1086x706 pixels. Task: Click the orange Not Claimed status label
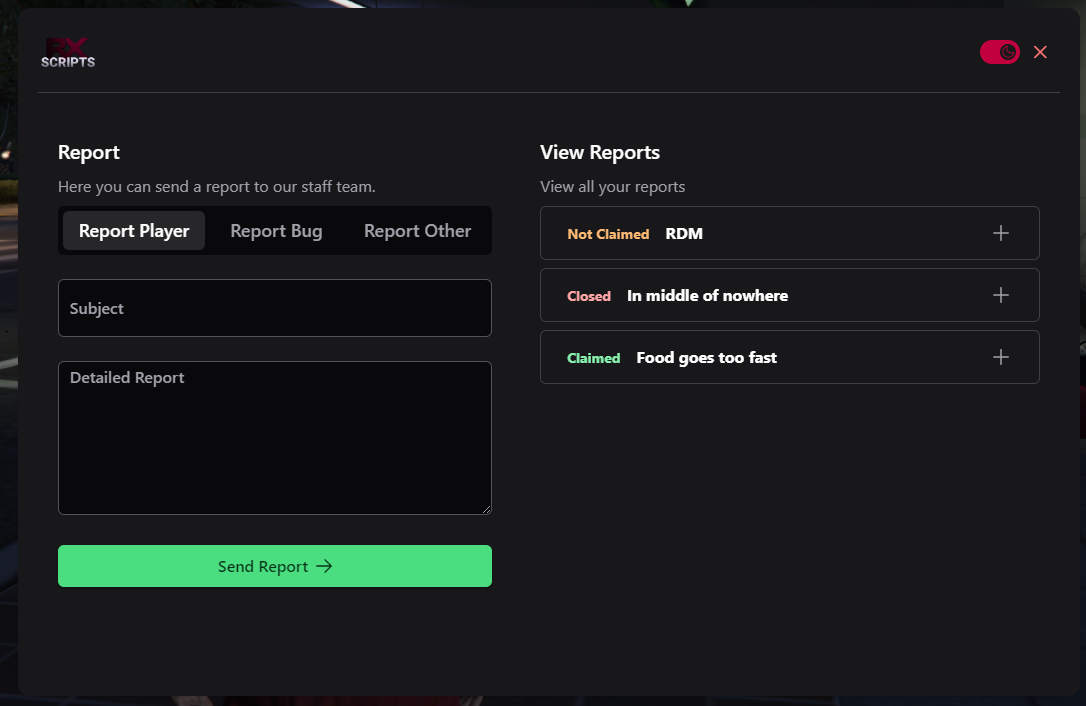point(608,234)
